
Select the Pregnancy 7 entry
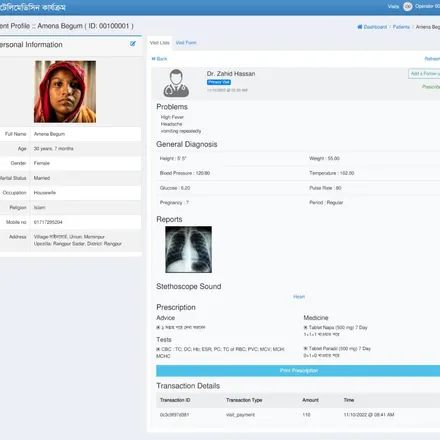174,202
